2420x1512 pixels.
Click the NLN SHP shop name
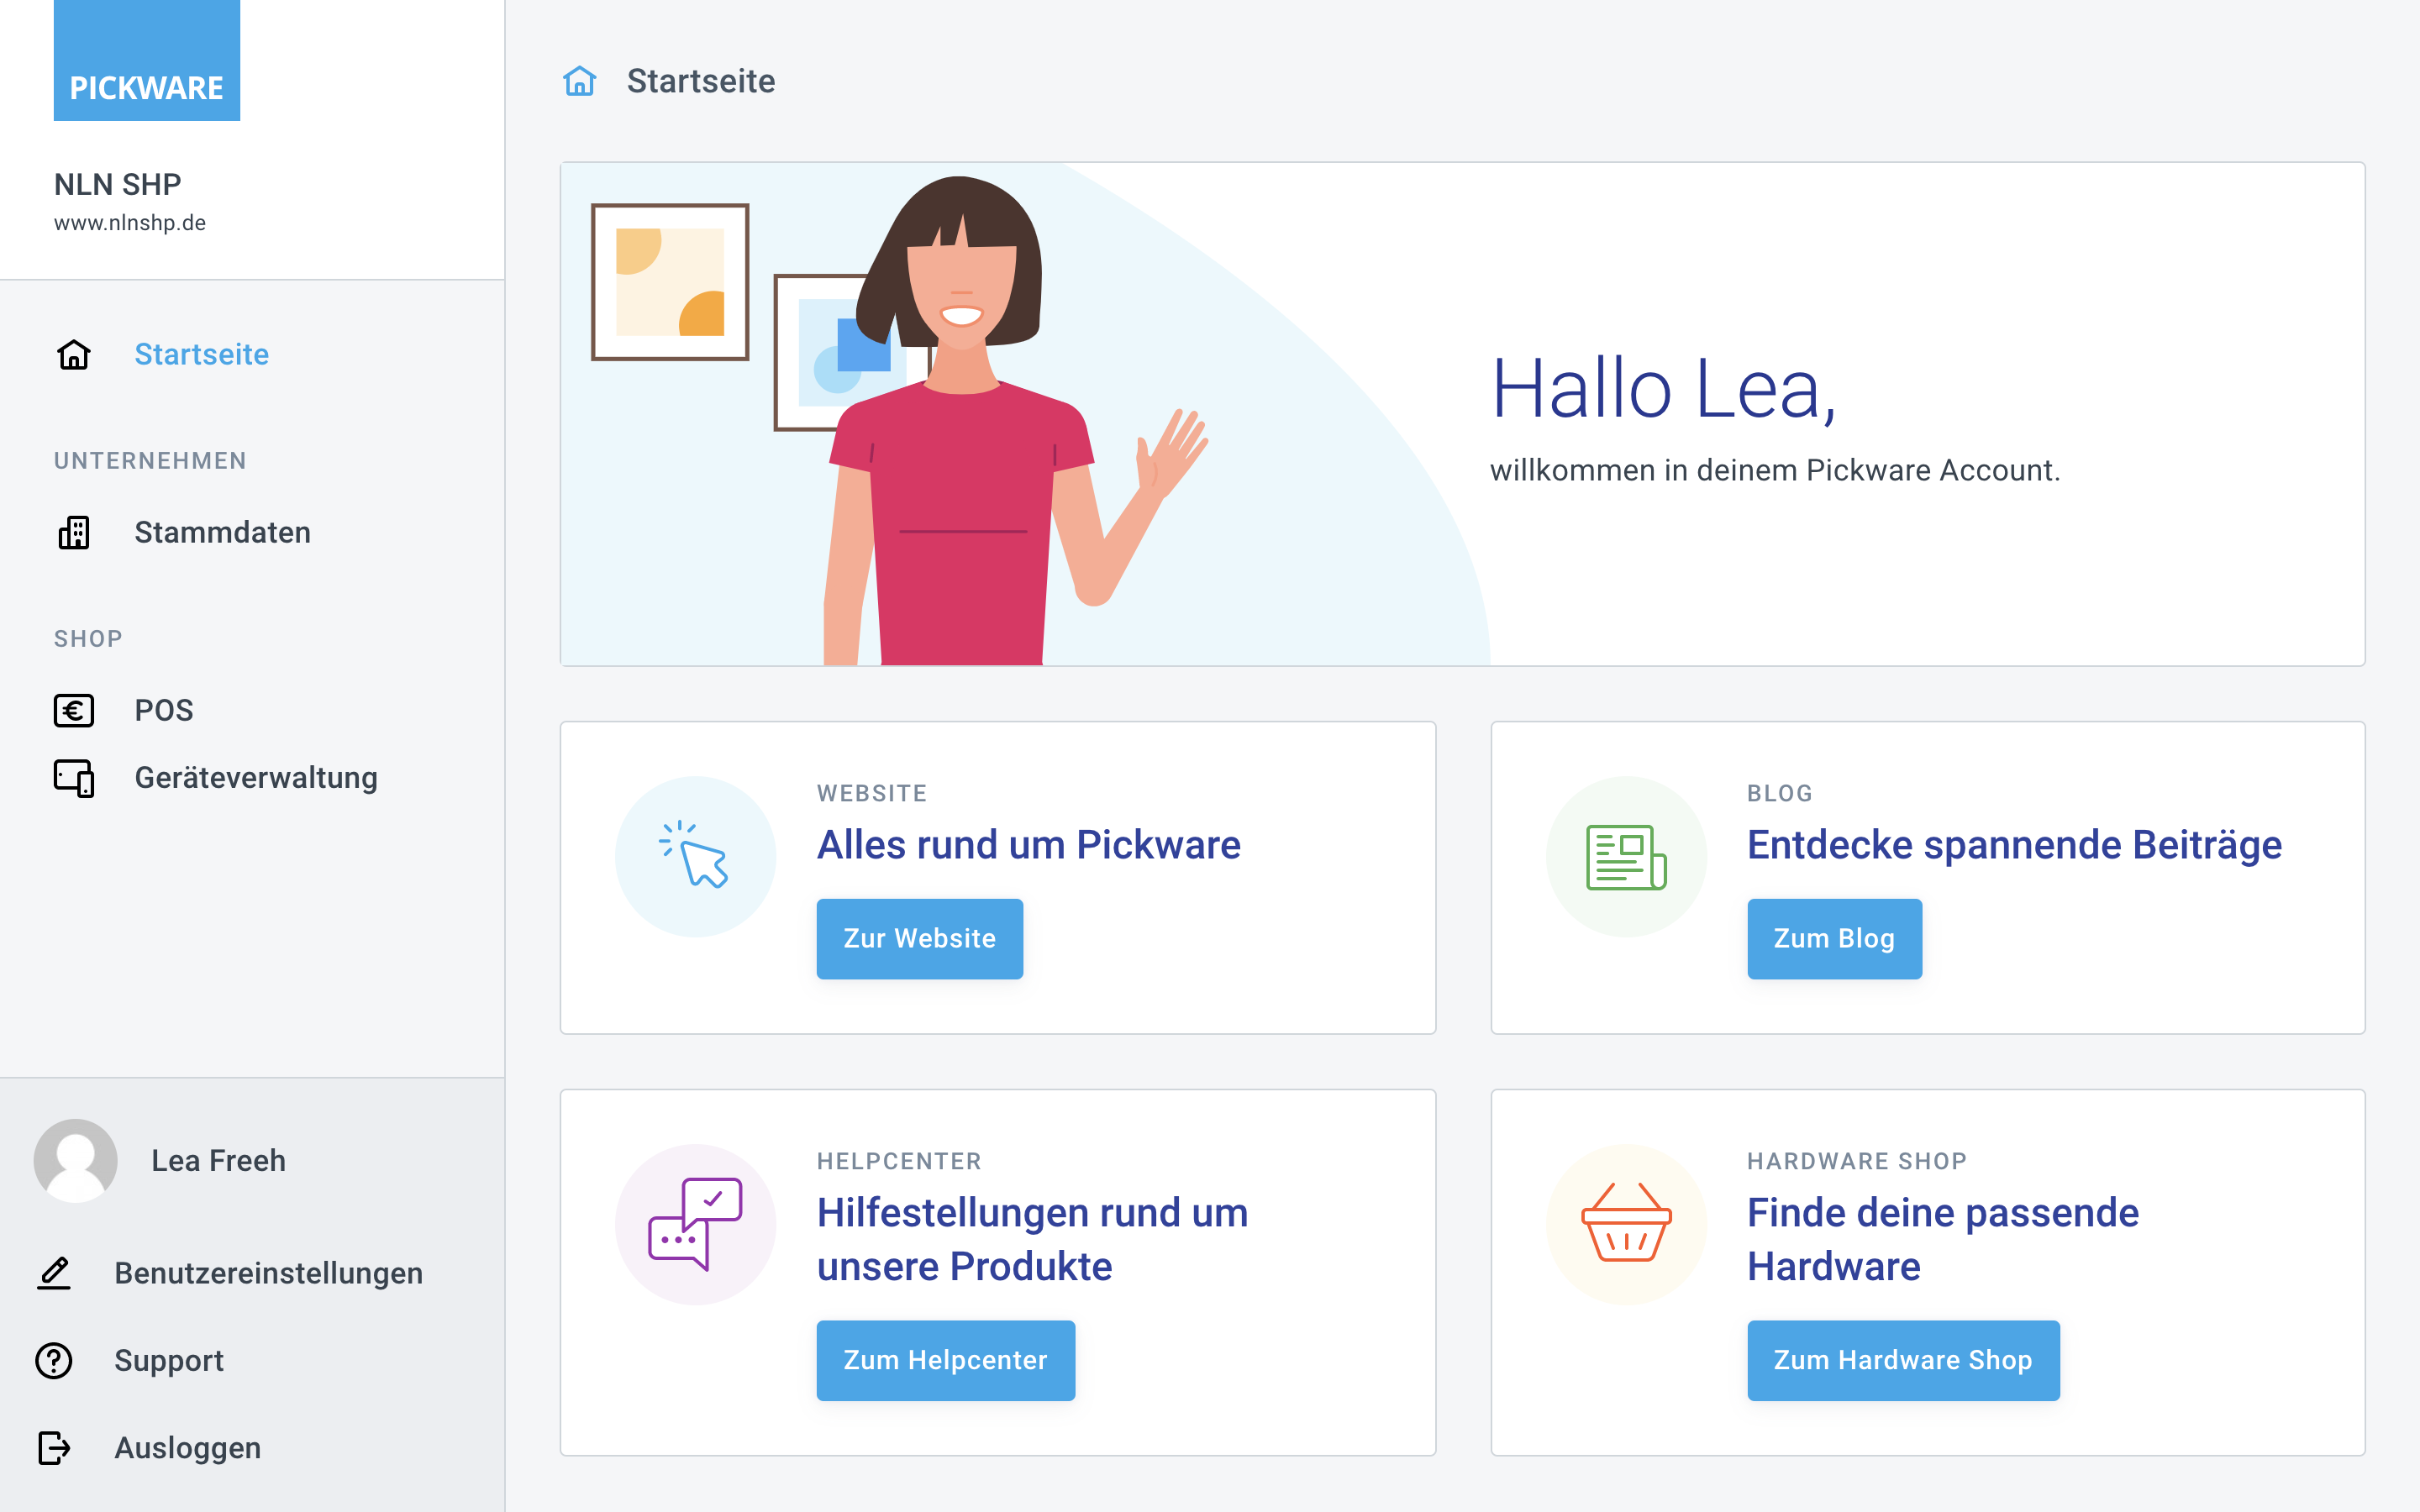point(118,184)
